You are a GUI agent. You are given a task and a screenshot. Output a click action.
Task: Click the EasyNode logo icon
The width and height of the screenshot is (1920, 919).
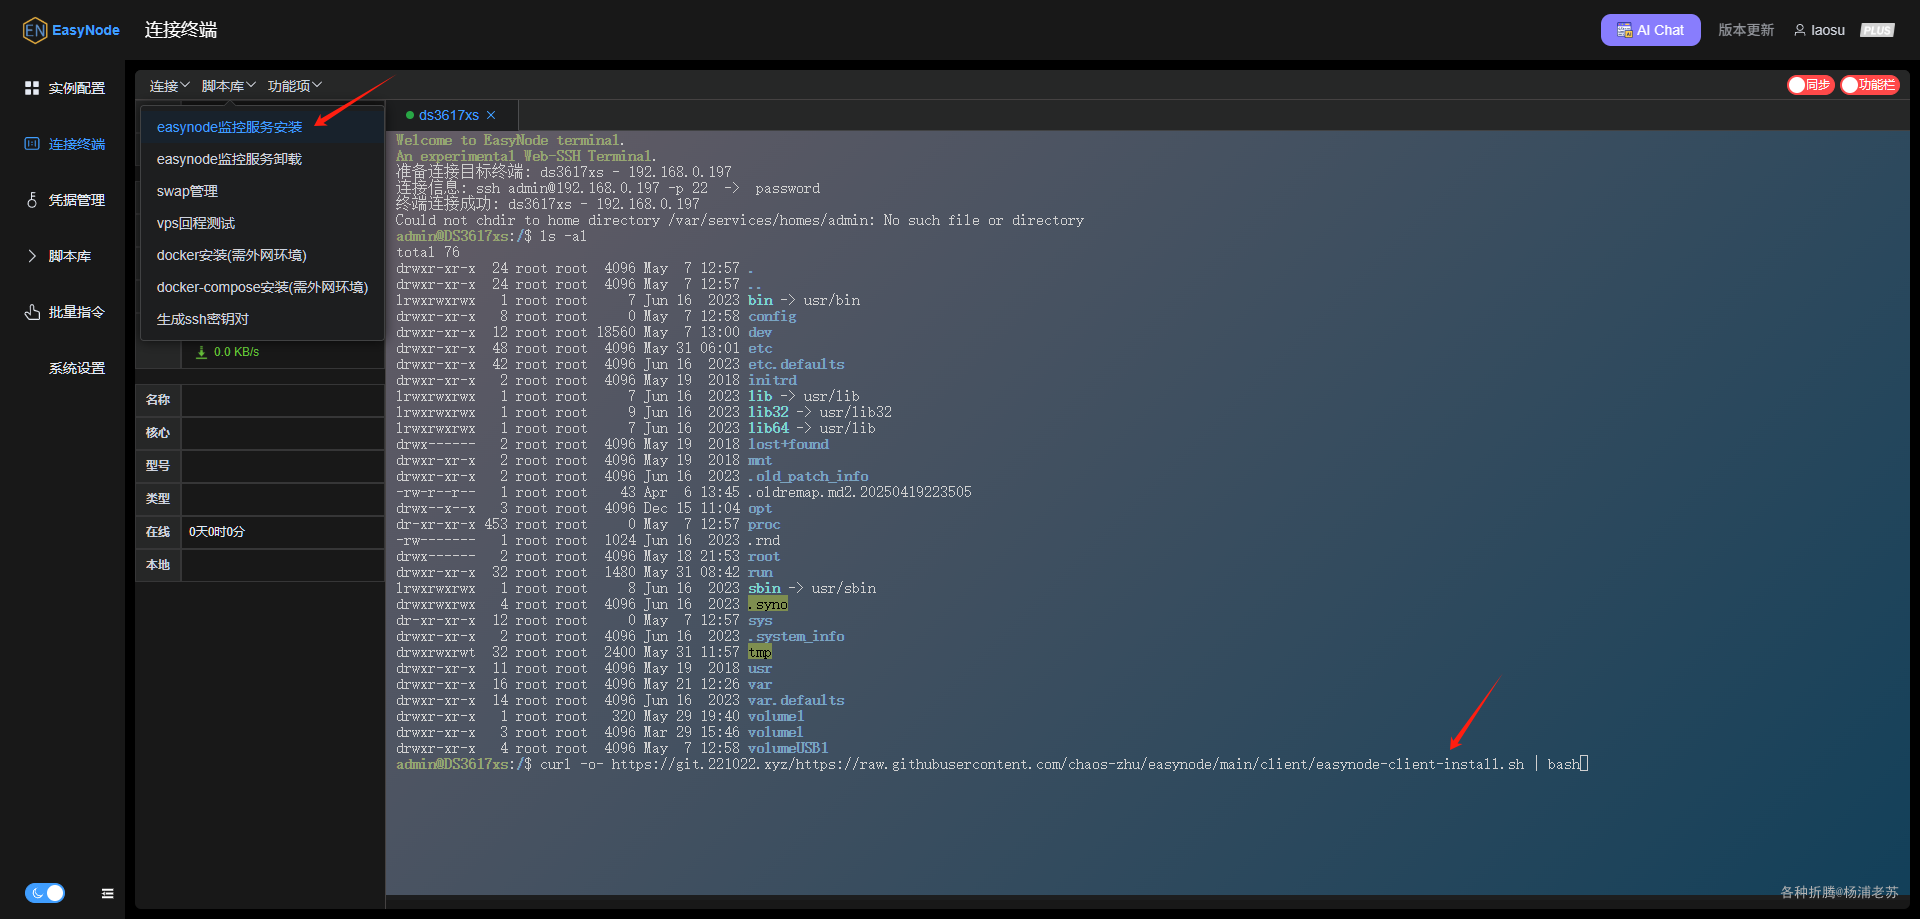click(x=35, y=30)
